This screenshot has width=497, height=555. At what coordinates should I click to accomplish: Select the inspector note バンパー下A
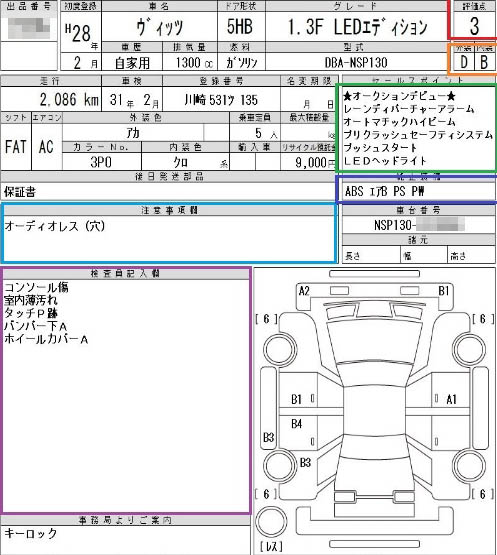pos(35,326)
